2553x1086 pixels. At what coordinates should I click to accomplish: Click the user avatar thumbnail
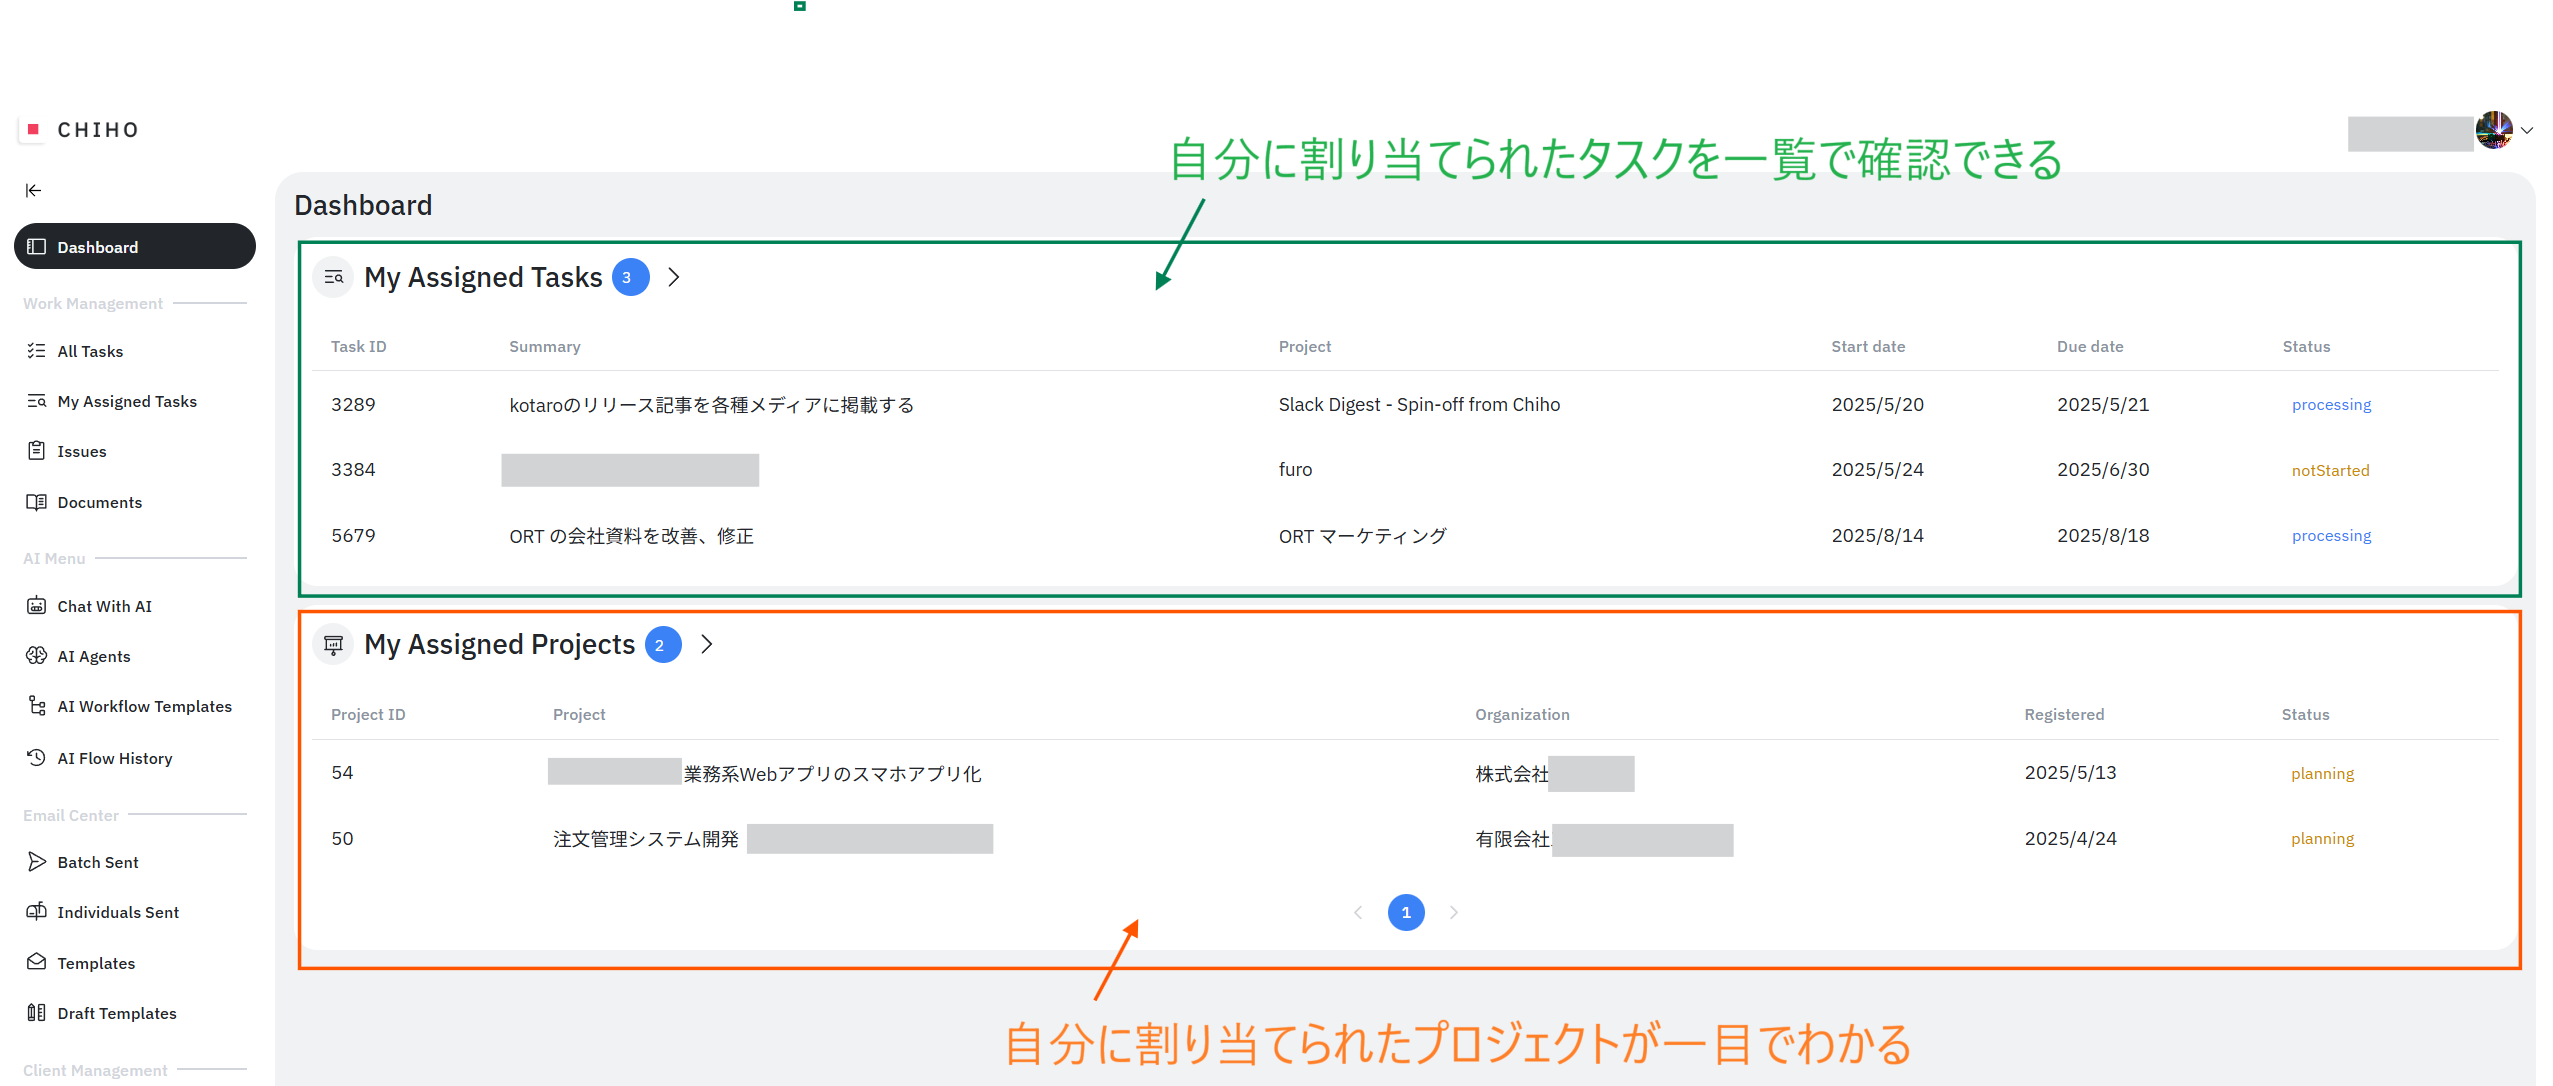(x=2493, y=130)
